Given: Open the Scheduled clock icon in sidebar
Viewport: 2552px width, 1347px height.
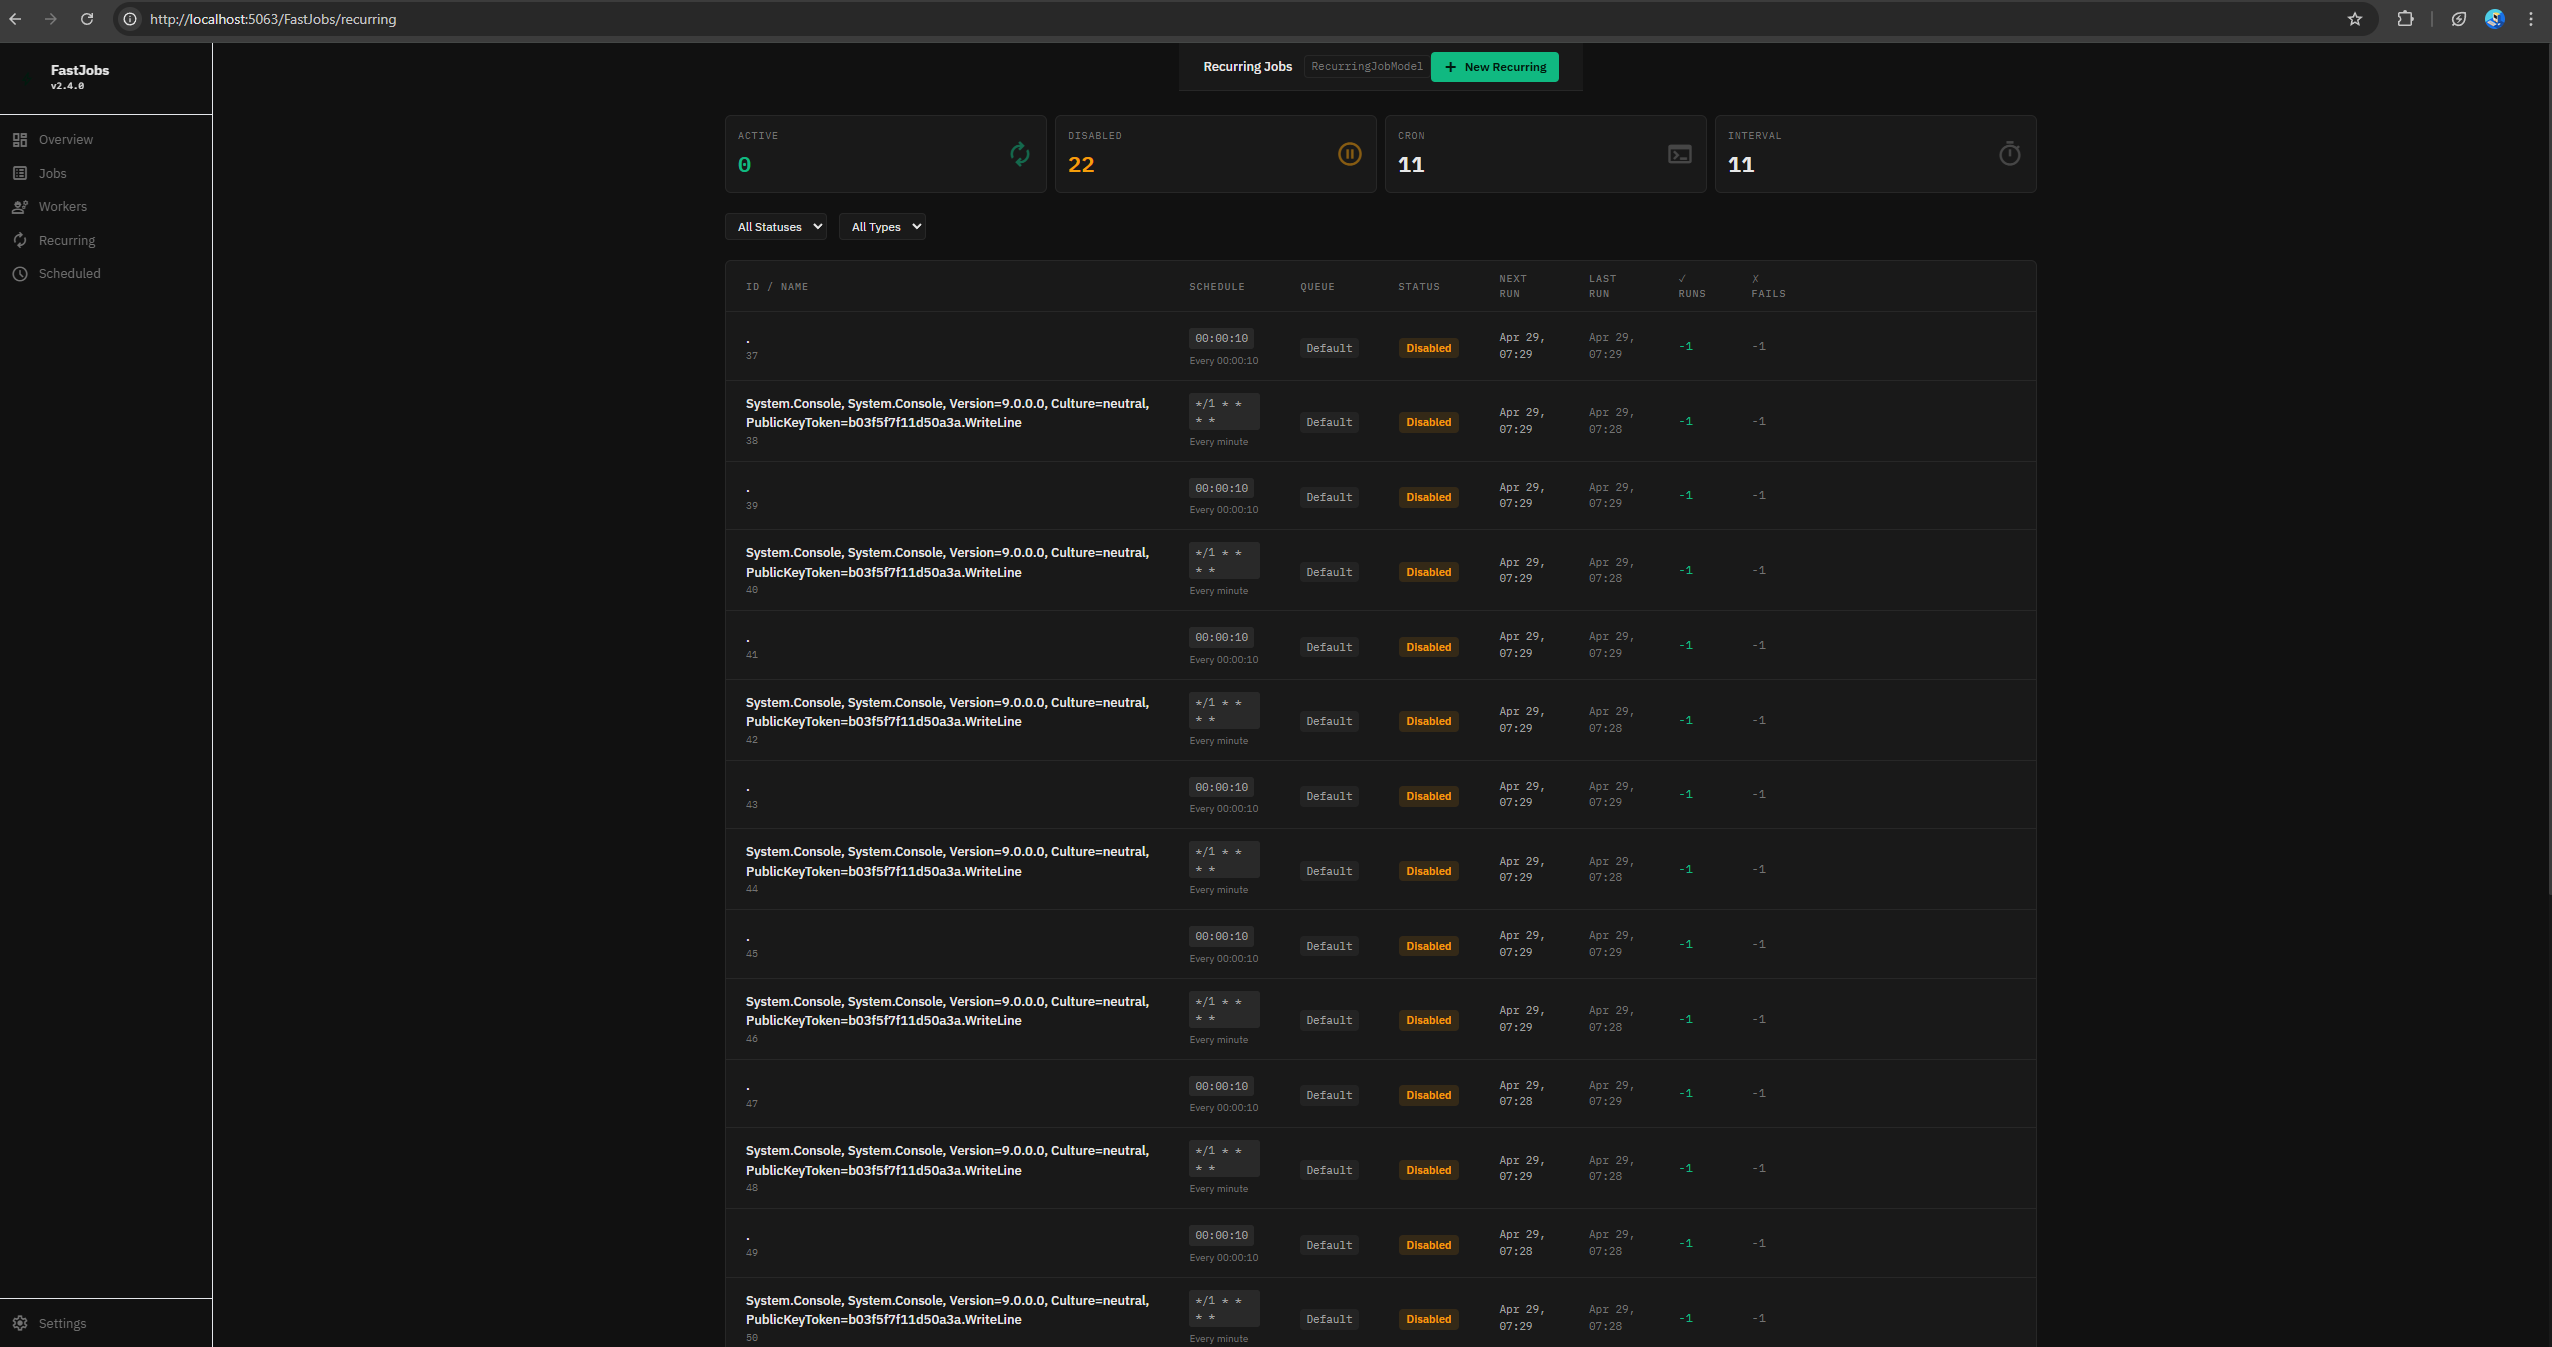Looking at the screenshot, I should (20, 274).
